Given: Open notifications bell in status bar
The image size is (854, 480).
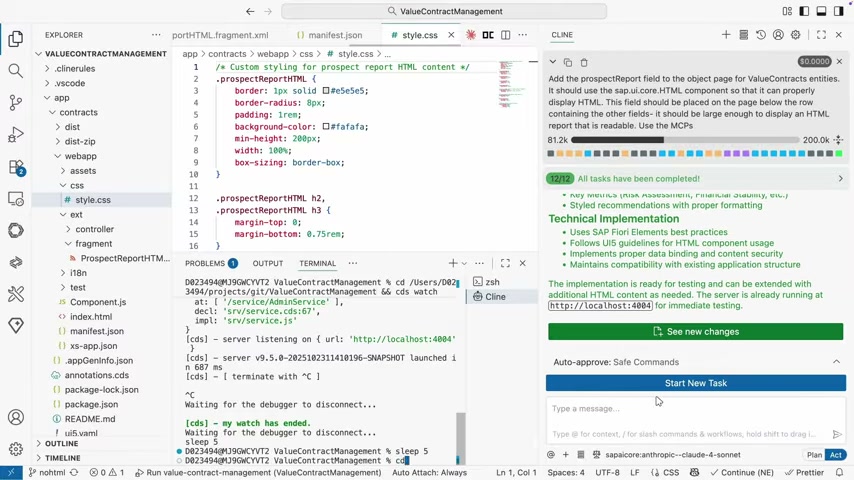Looking at the screenshot, I should [839, 472].
